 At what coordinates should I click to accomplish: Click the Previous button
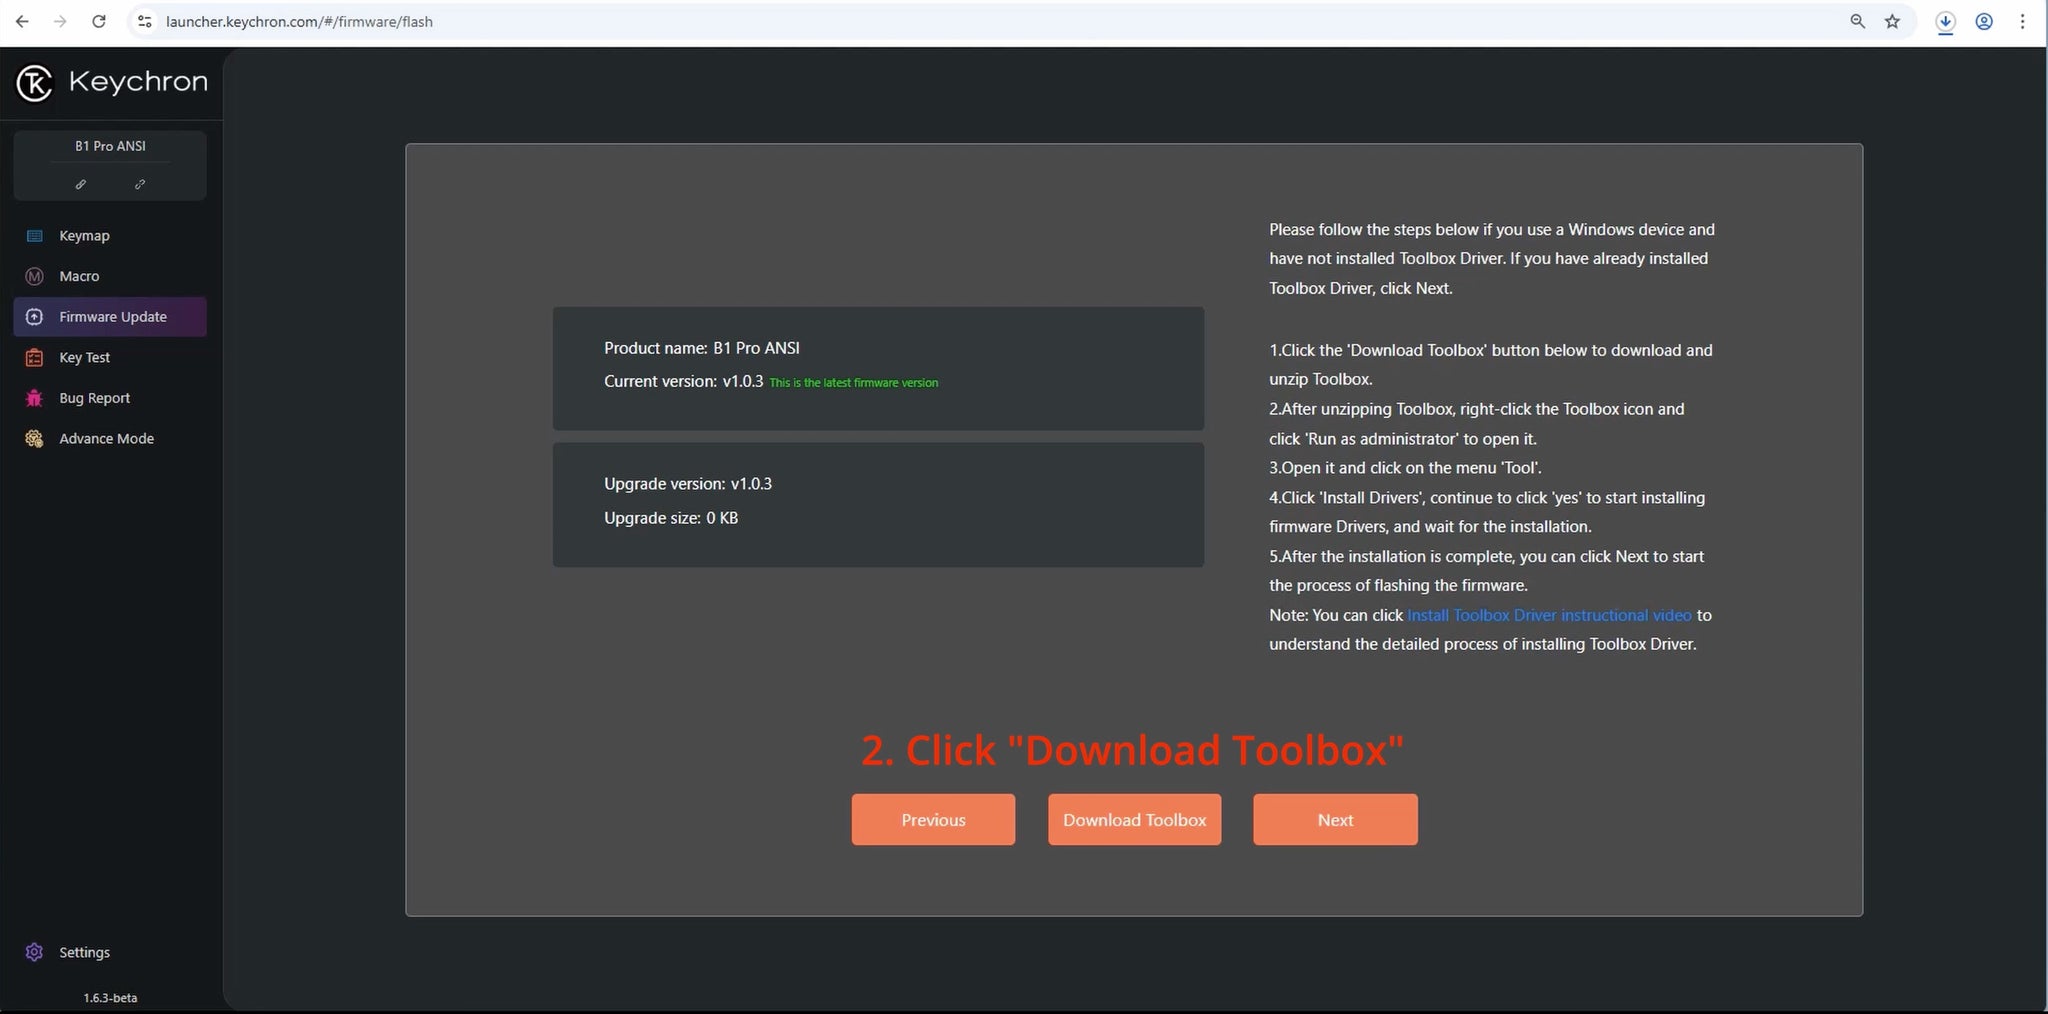pos(933,820)
